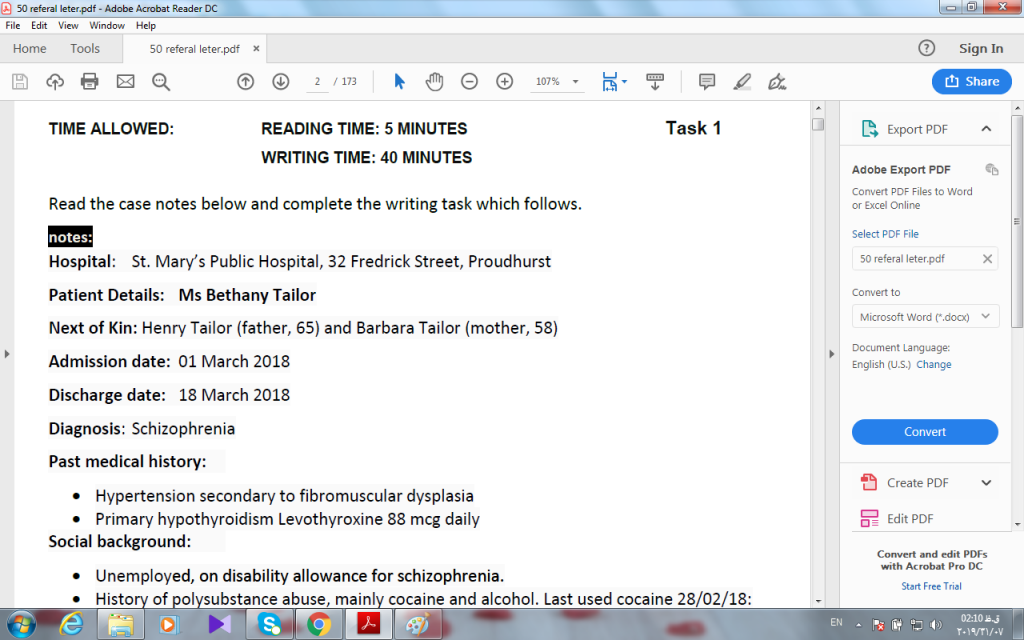Click the zoom out minus icon
Image resolution: width=1024 pixels, height=640 pixels.
coord(469,82)
